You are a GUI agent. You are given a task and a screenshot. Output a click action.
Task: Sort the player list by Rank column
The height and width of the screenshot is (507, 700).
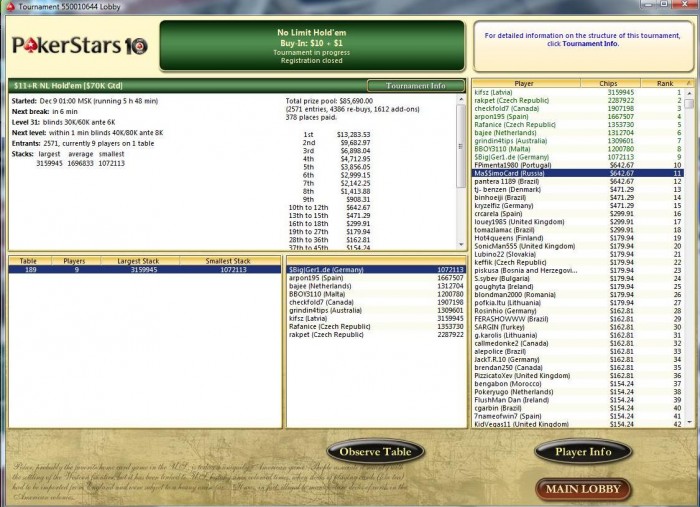pyautogui.click(x=665, y=83)
